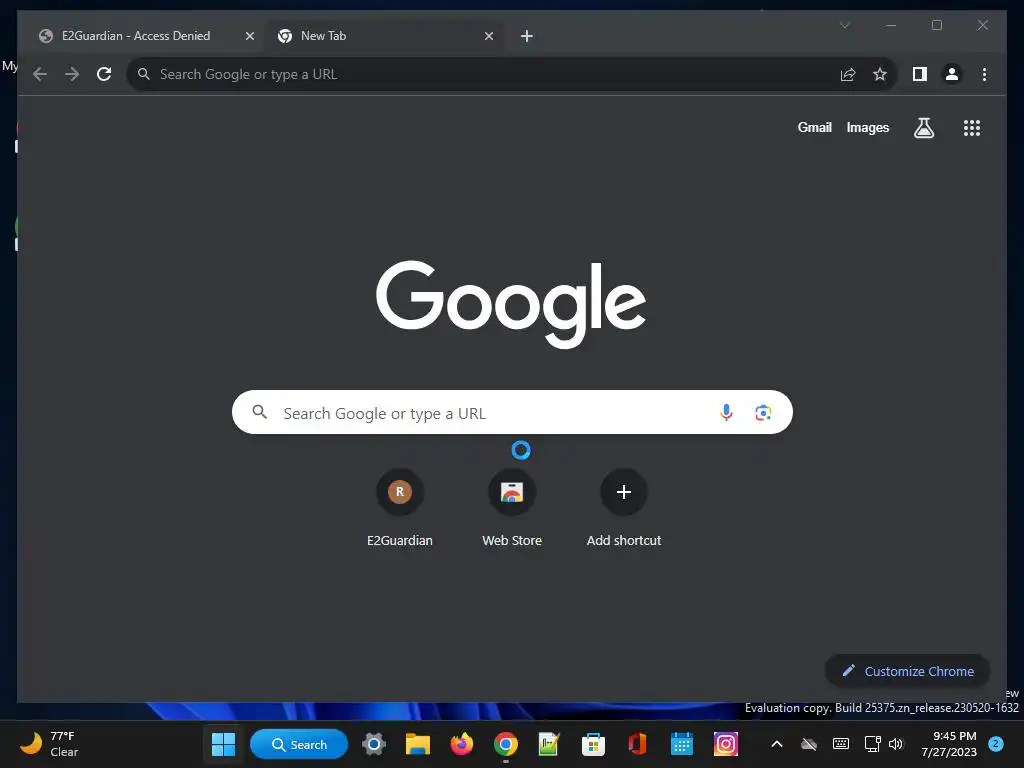Share this page using the share icon
1024x768 pixels.
[x=848, y=74]
